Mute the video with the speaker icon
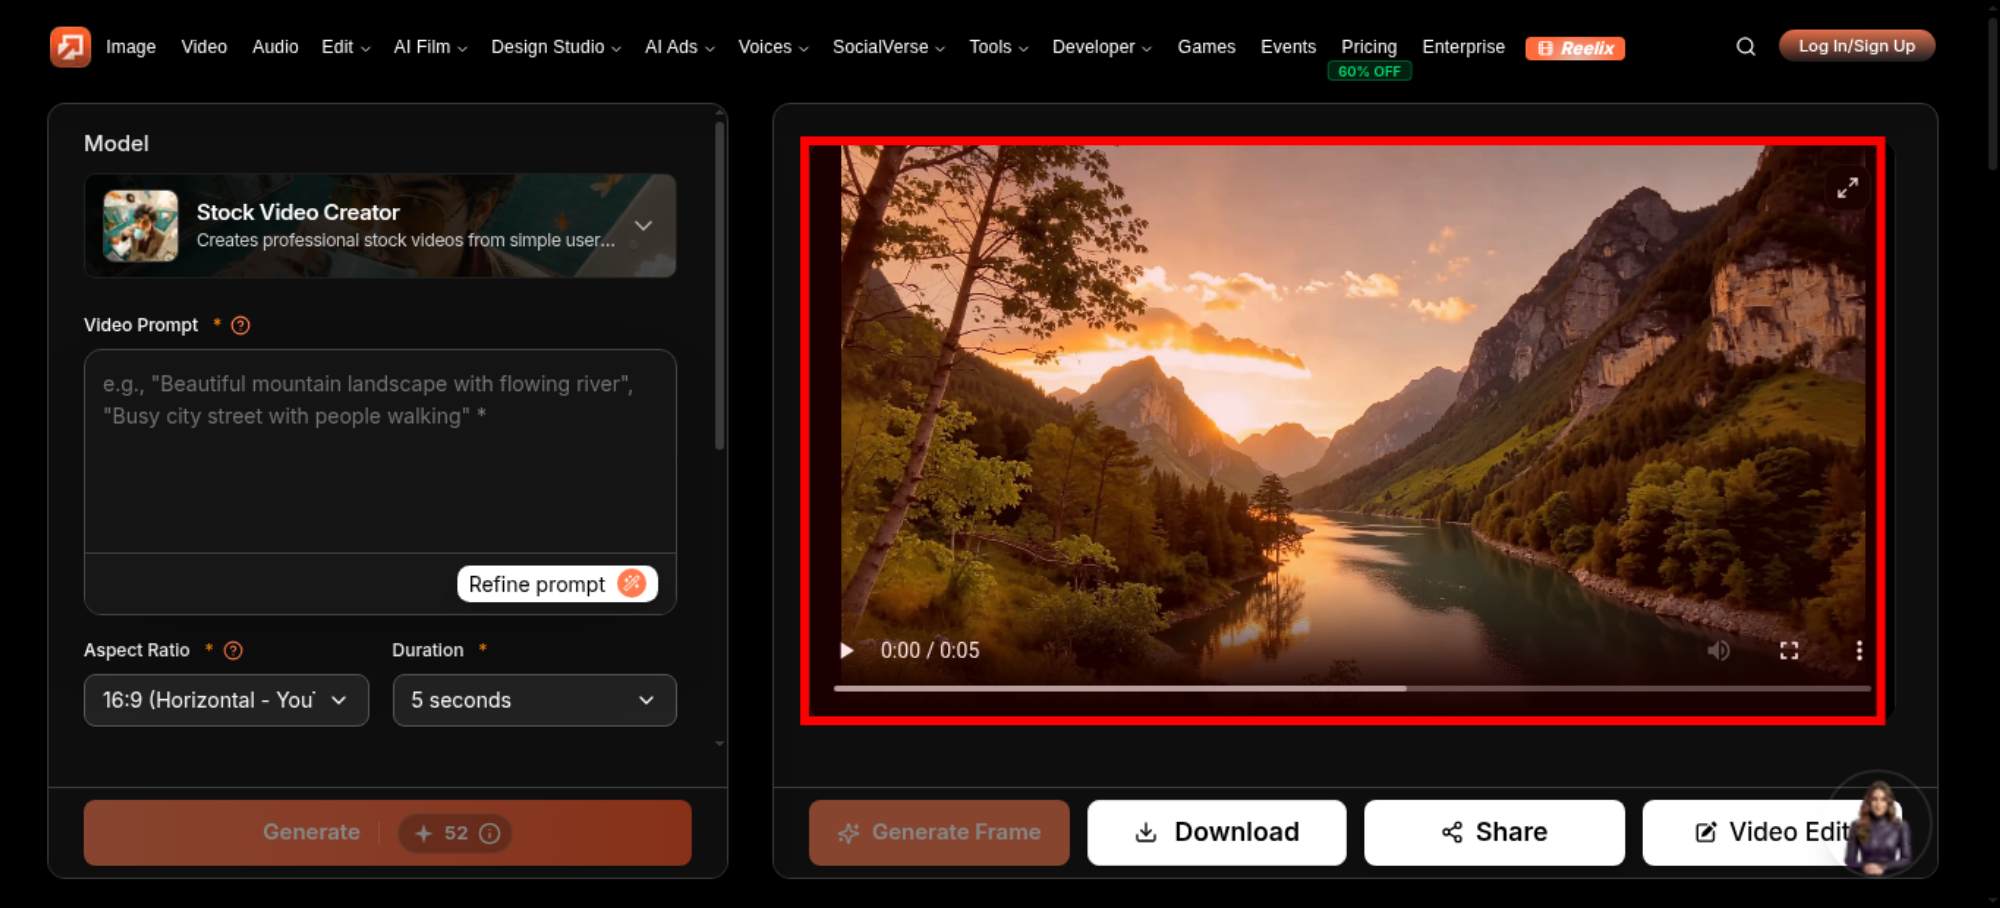This screenshot has width=2000, height=908. (x=1718, y=650)
